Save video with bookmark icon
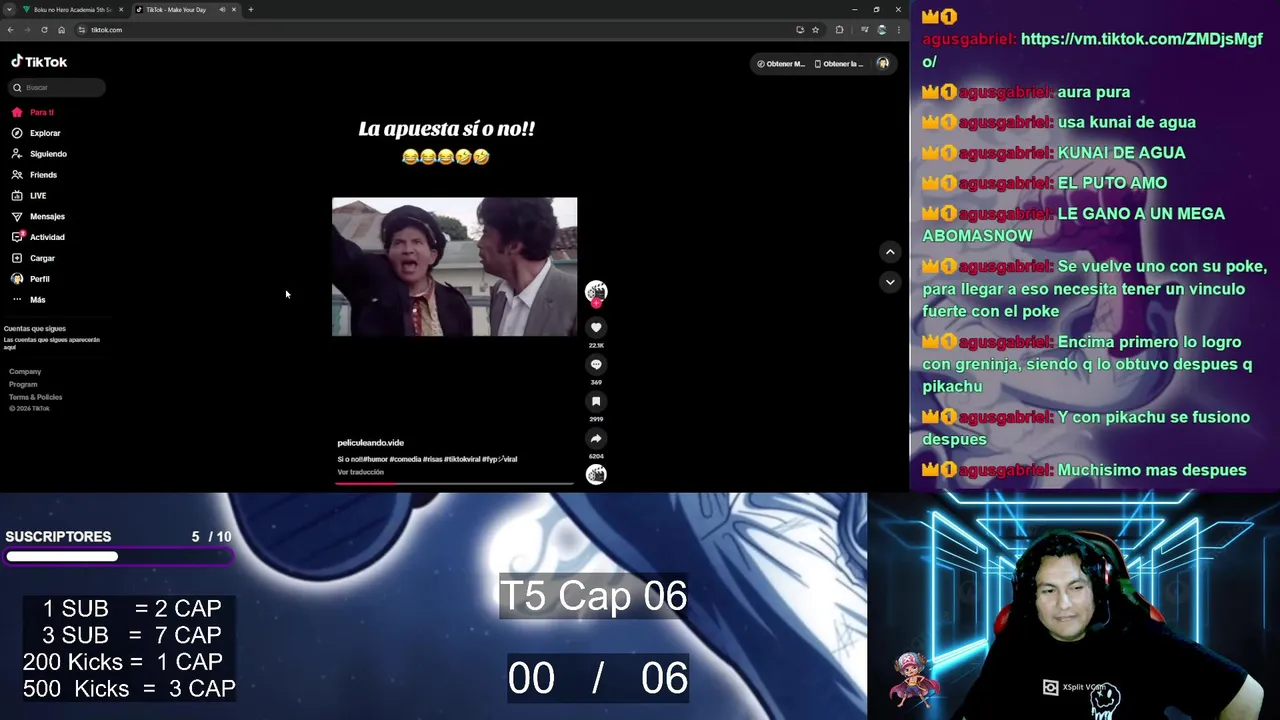1280x720 pixels. click(x=596, y=401)
